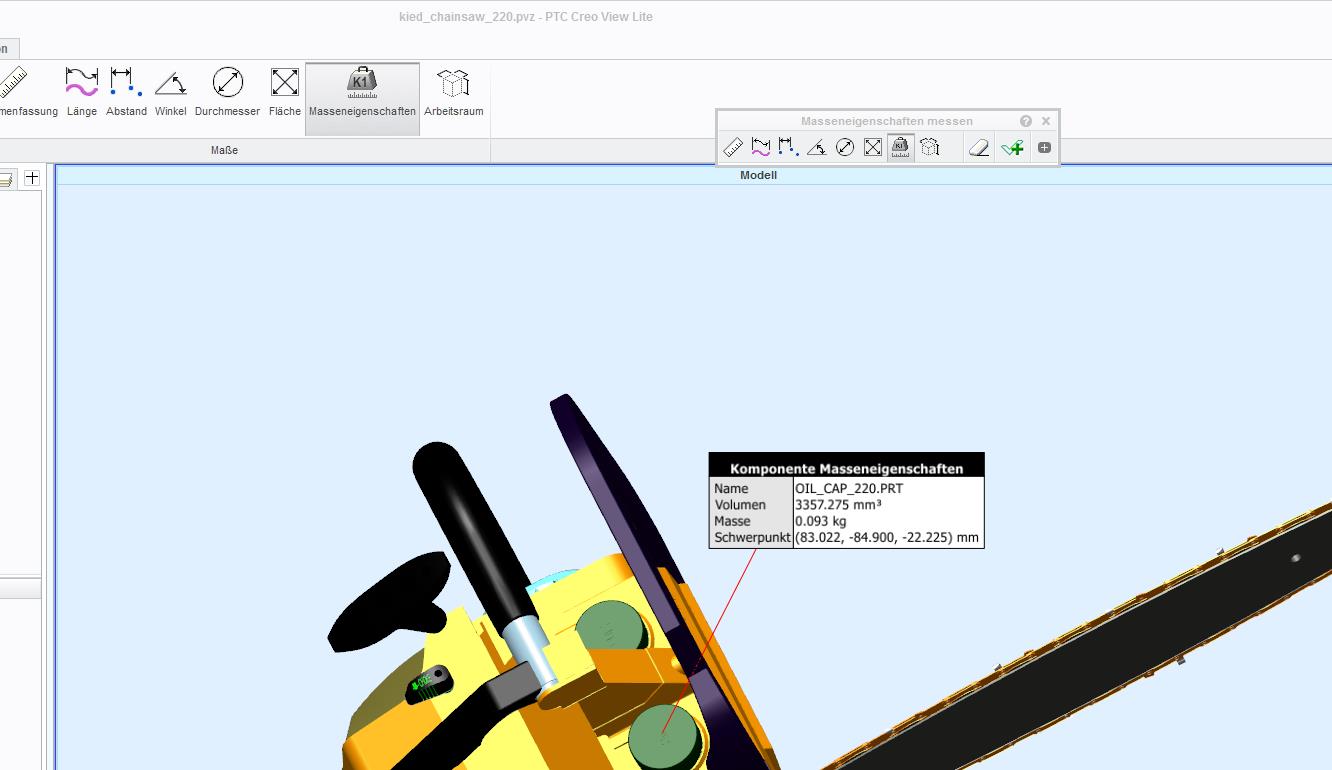Click area icon in floating measure toolbar
The image size is (1332, 770).
click(873, 148)
